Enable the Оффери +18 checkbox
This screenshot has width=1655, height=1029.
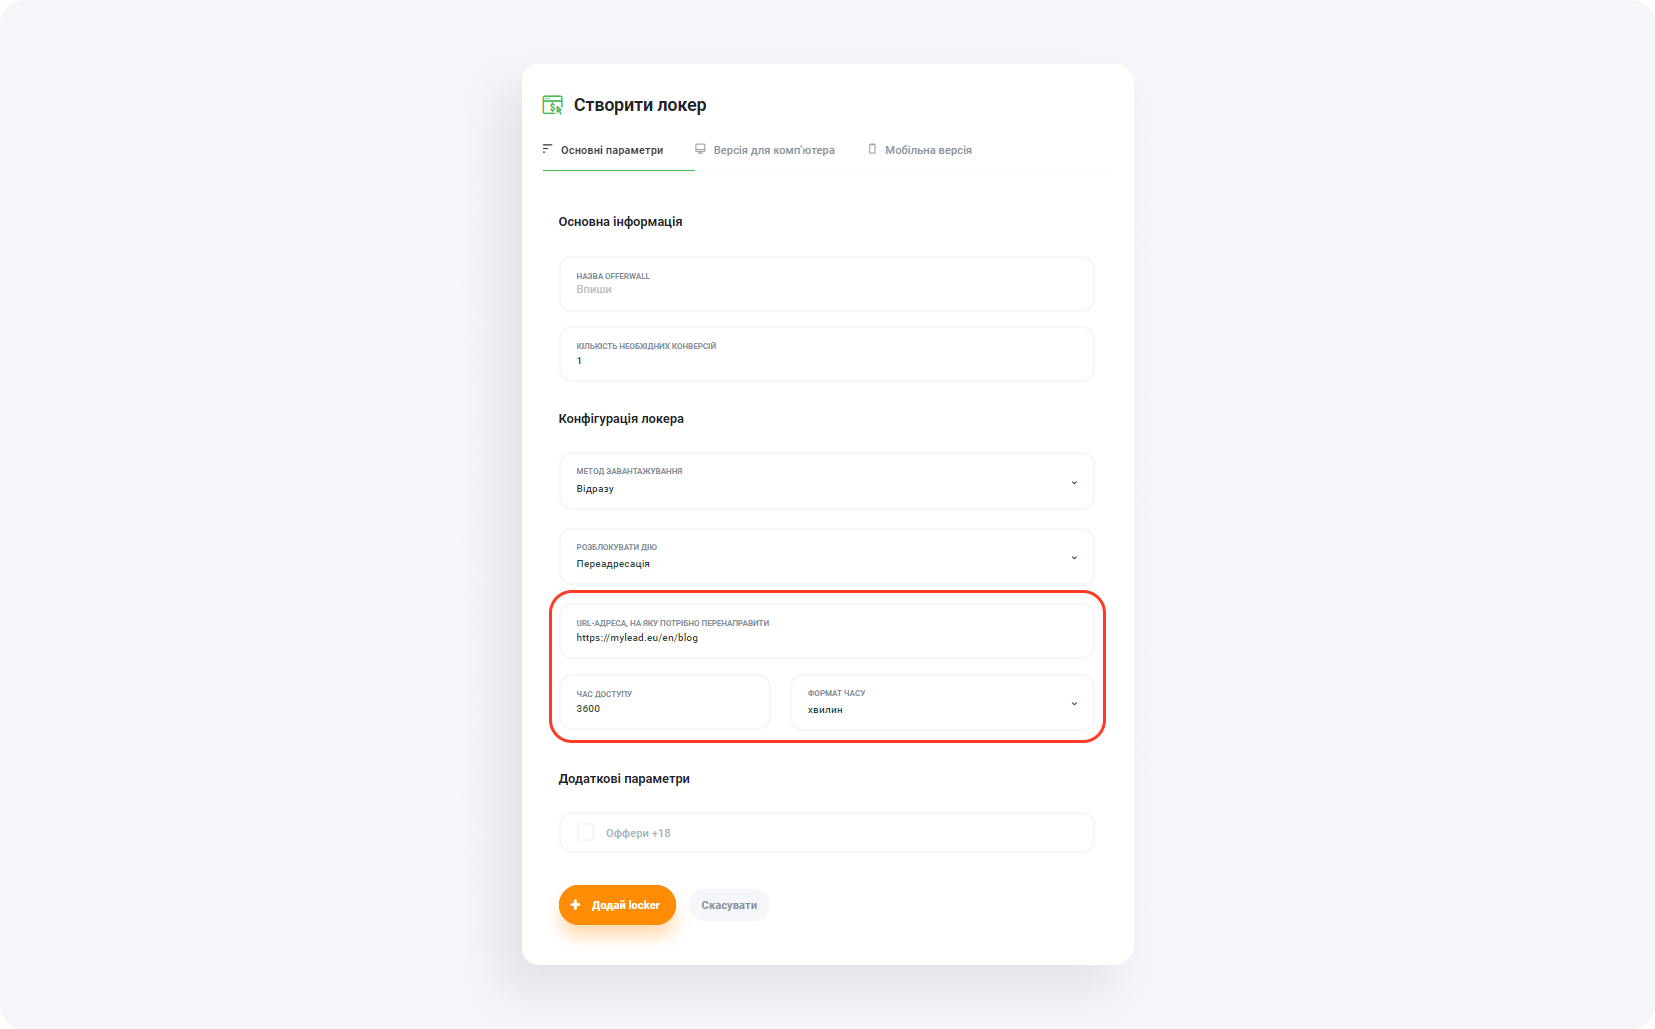(x=586, y=832)
